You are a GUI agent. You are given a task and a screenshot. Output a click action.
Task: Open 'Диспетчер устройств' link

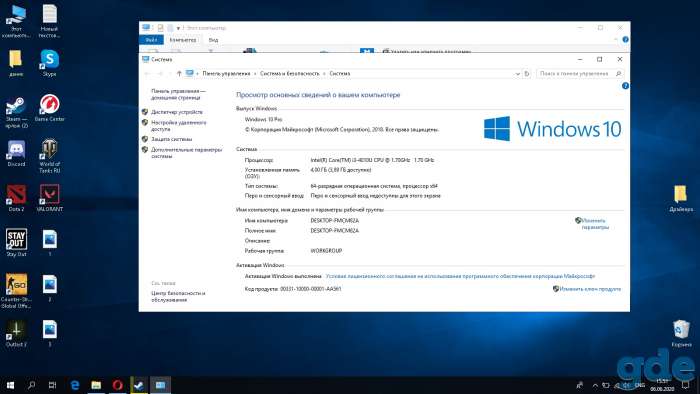tap(177, 112)
